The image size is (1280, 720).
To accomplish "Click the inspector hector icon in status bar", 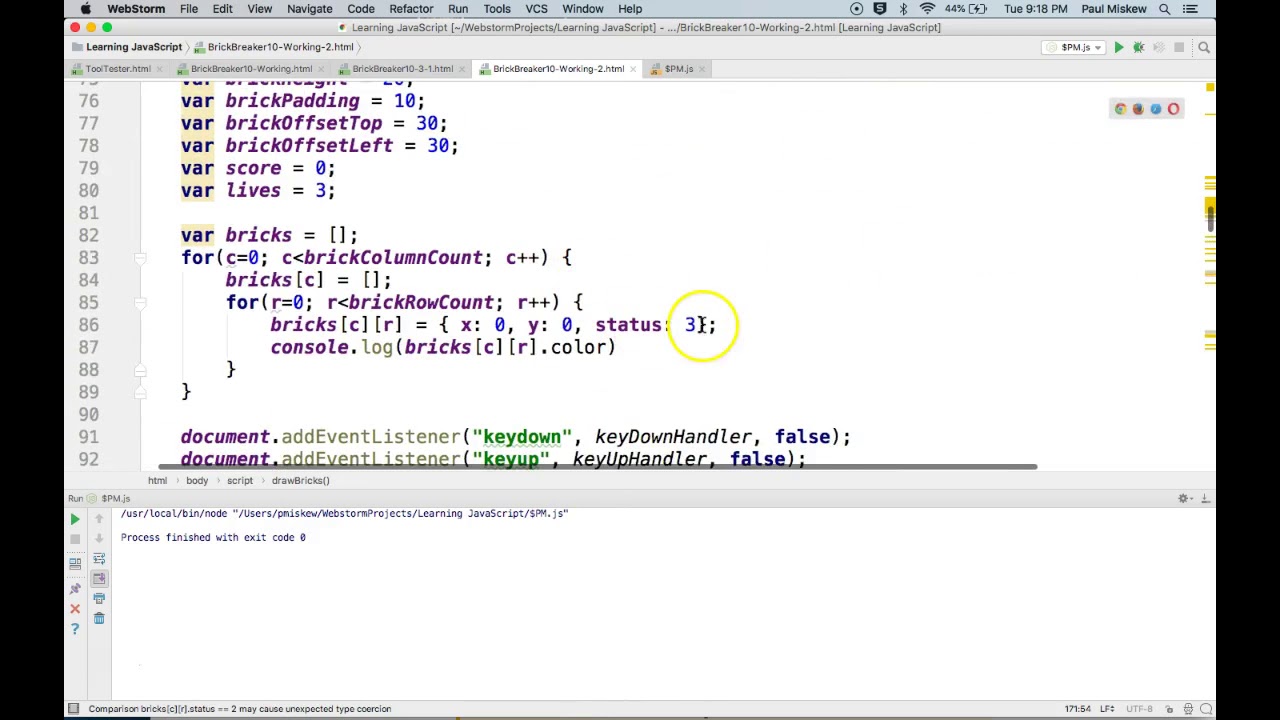I will click(x=1188, y=709).
